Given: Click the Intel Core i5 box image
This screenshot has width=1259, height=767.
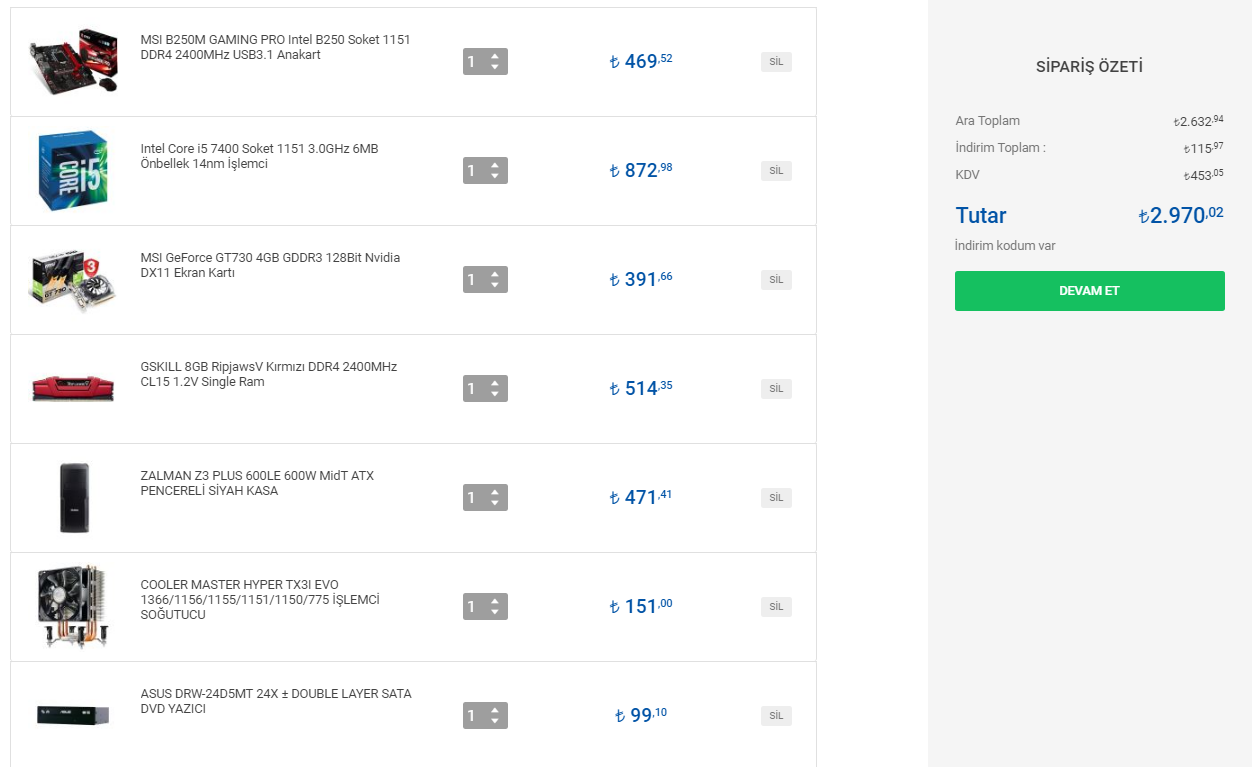Looking at the screenshot, I should 73,170.
